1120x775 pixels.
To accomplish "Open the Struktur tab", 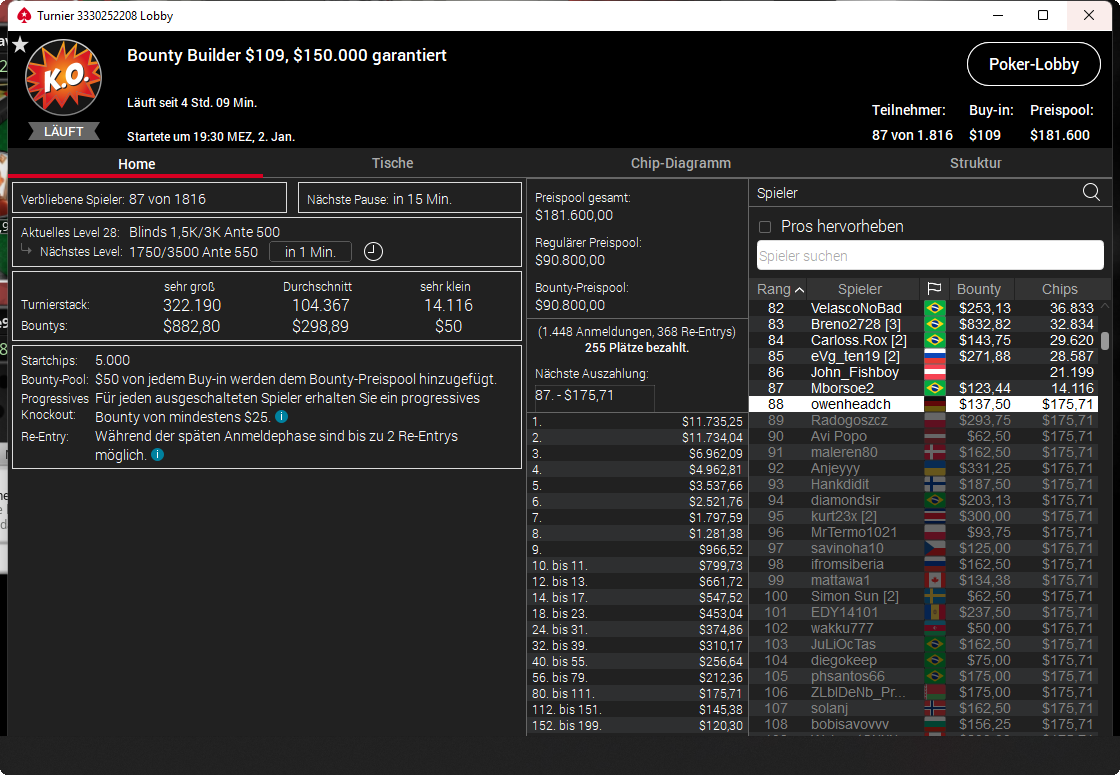I will tap(976, 163).
